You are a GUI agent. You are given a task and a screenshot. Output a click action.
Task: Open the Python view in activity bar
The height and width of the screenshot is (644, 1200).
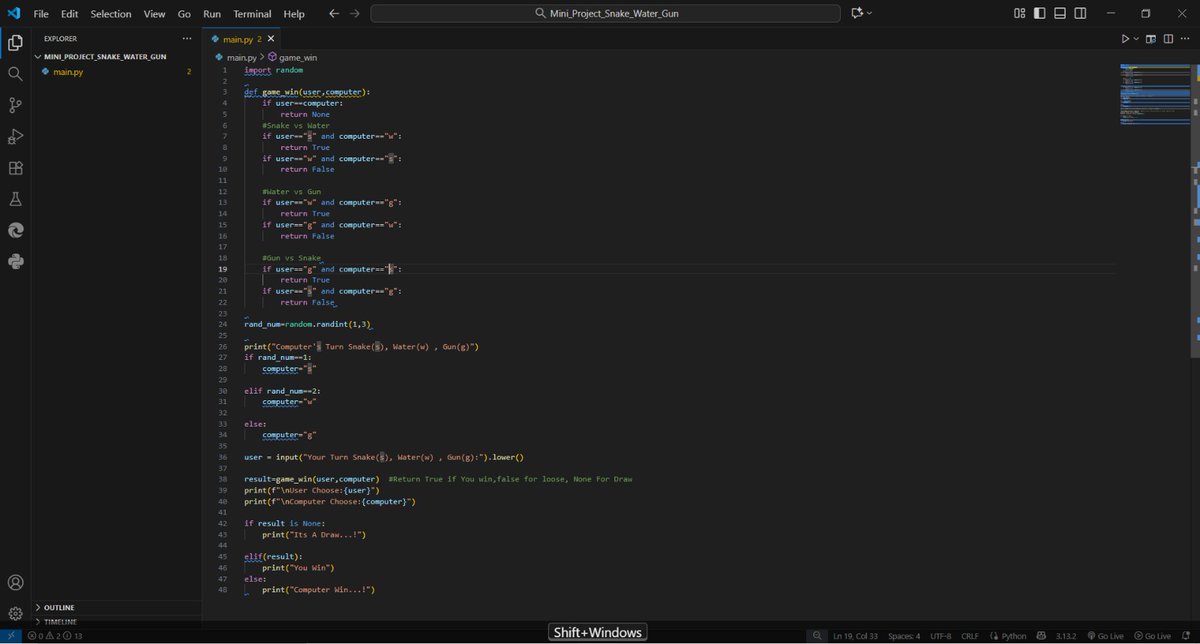[x=15, y=262]
